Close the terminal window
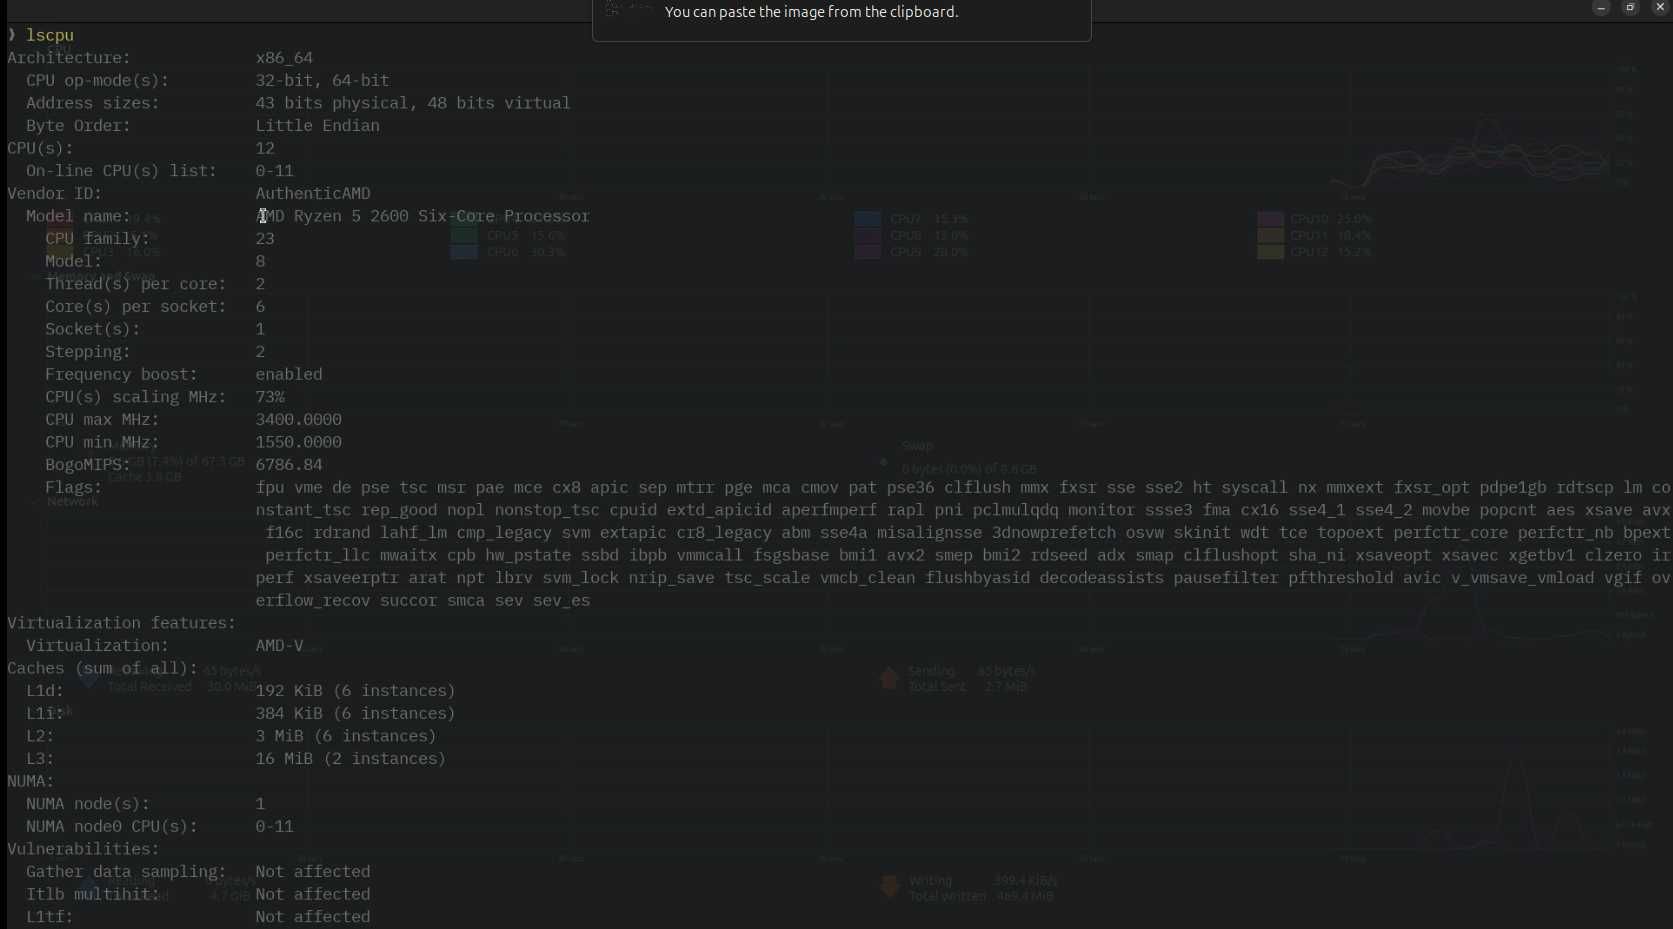1673x929 pixels. pos(1660,8)
